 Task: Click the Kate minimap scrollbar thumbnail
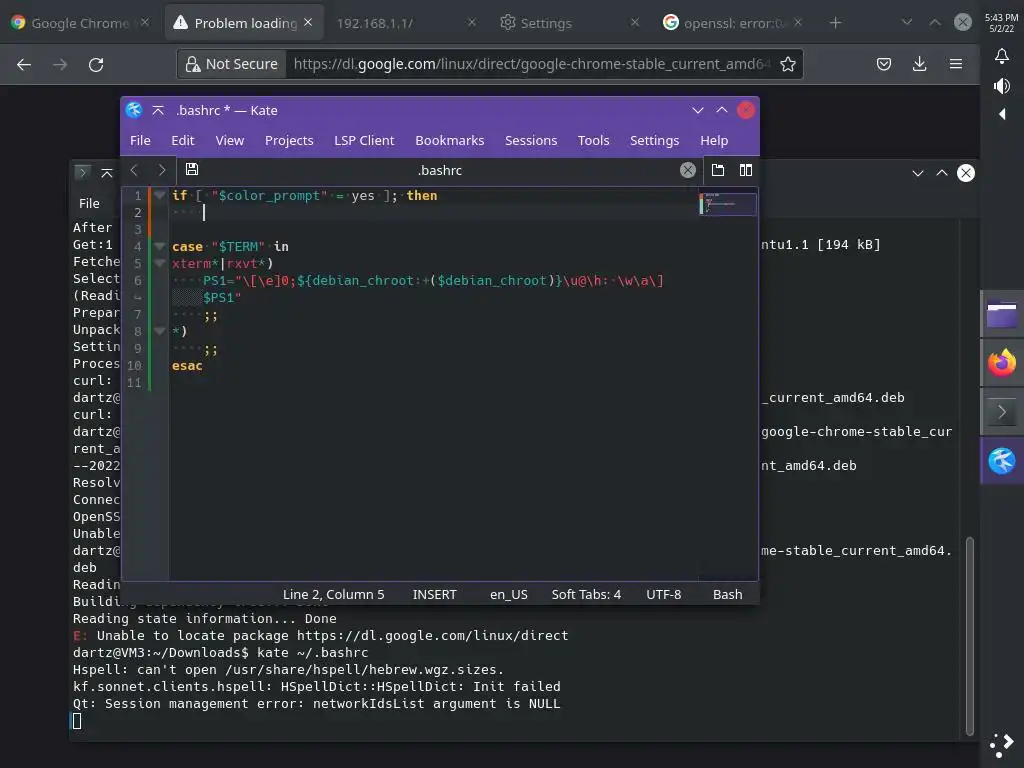pyautogui.click(x=728, y=203)
